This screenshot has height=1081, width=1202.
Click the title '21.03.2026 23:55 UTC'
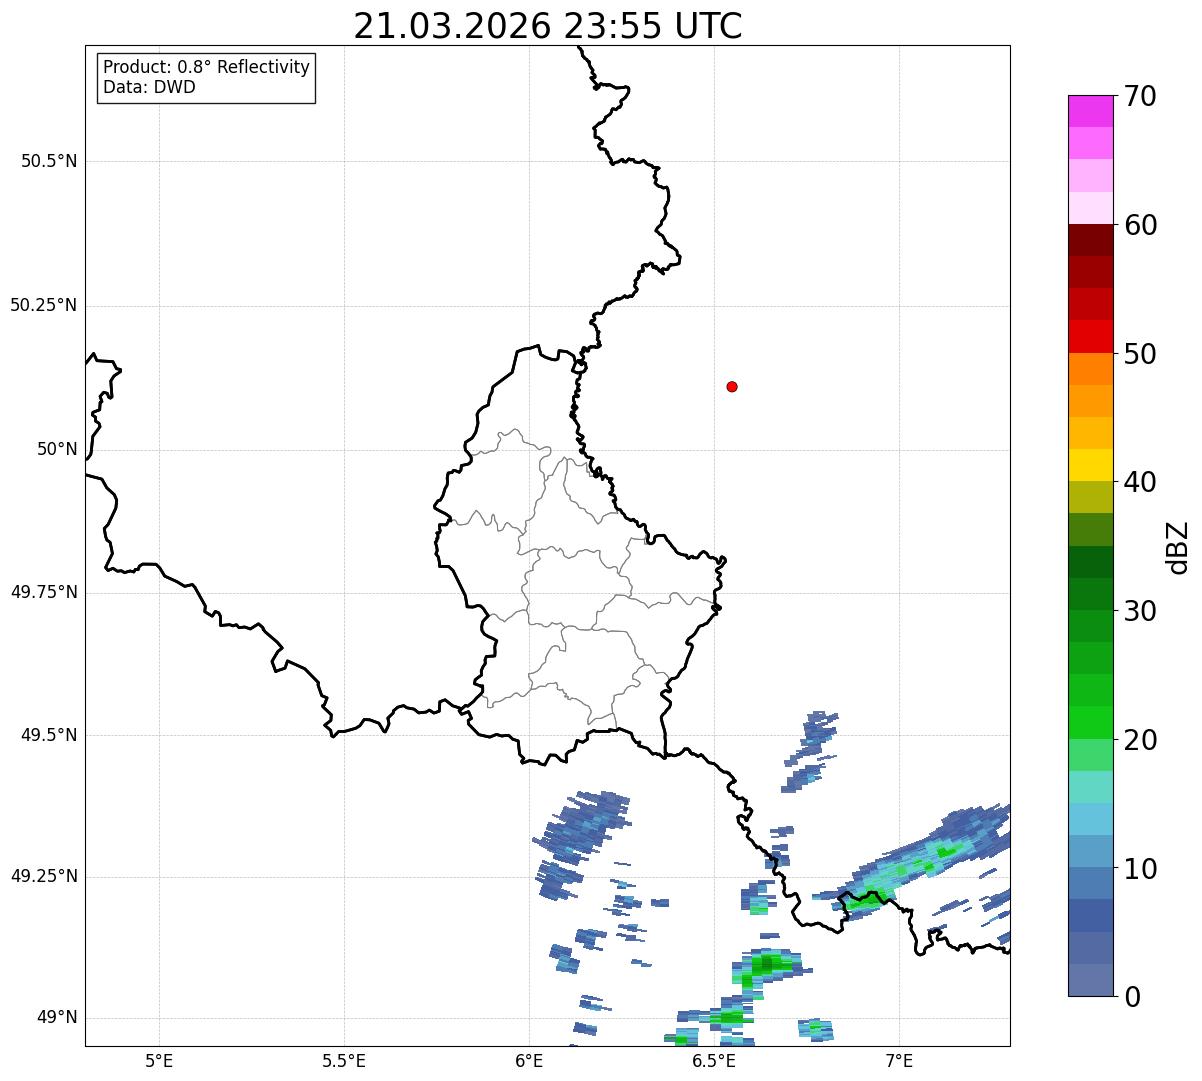tap(548, 26)
